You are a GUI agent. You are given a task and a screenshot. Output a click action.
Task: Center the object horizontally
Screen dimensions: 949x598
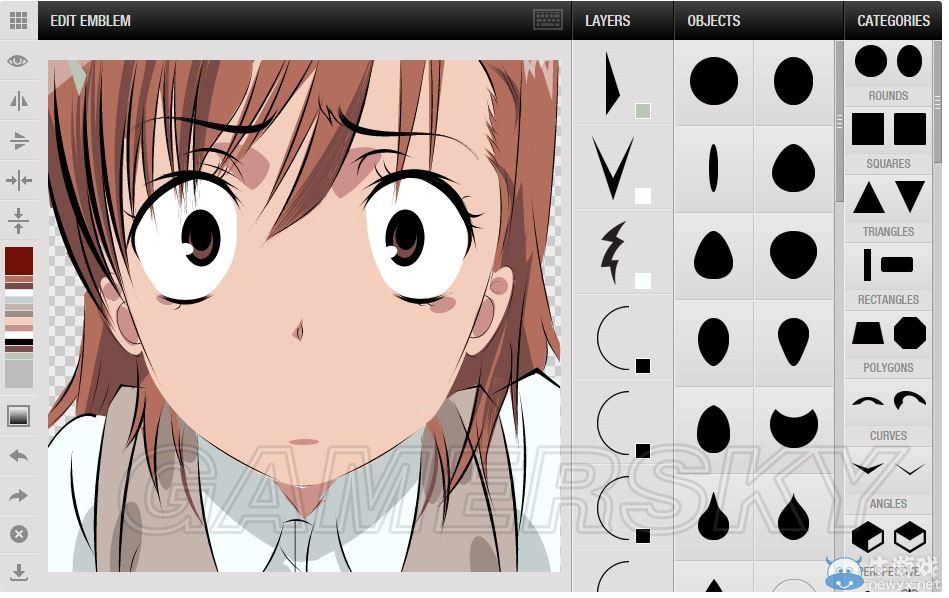[x=18, y=181]
